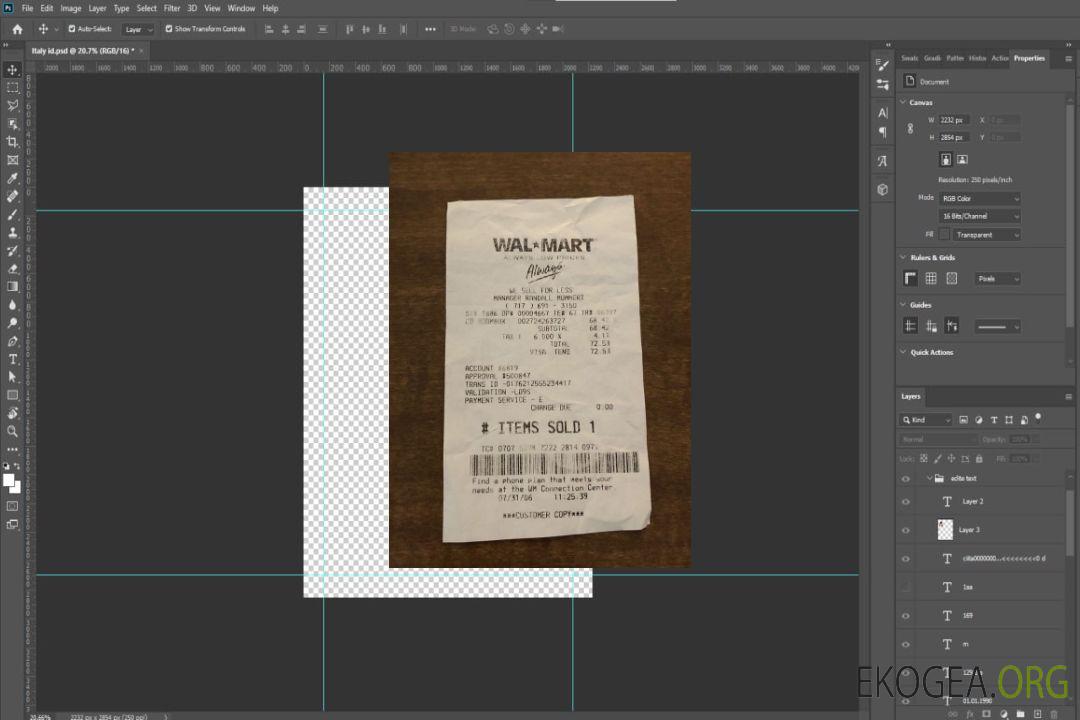Open the Transparent fill dropdown
This screenshot has height=720, width=1080.
986,235
